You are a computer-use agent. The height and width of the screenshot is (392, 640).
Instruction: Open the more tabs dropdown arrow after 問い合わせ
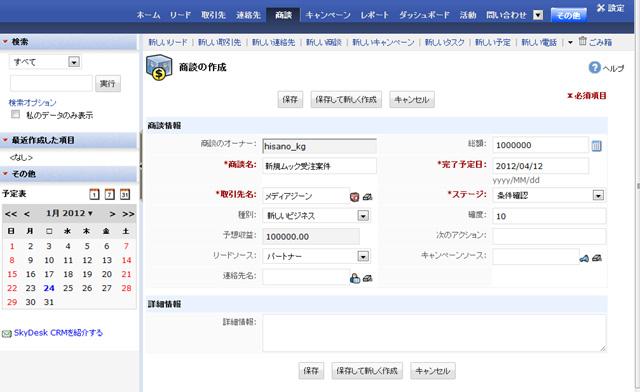tap(538, 15)
